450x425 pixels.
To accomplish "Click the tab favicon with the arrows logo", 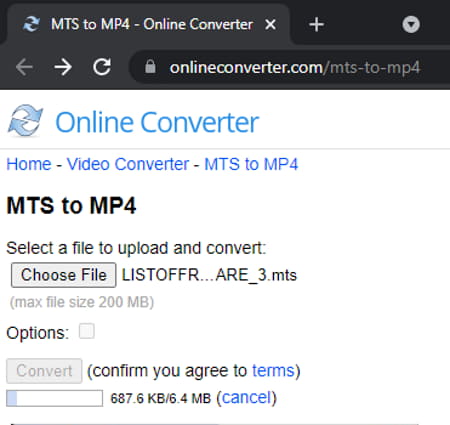I will point(32,24).
